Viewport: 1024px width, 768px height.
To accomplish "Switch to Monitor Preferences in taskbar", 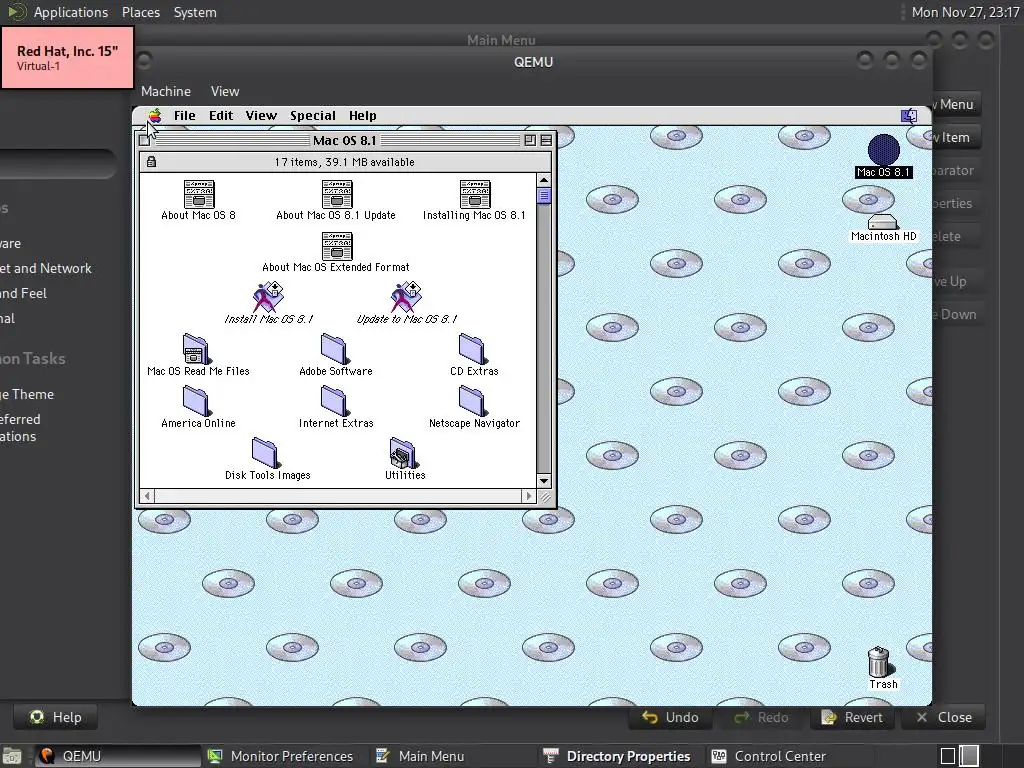I will point(281,756).
